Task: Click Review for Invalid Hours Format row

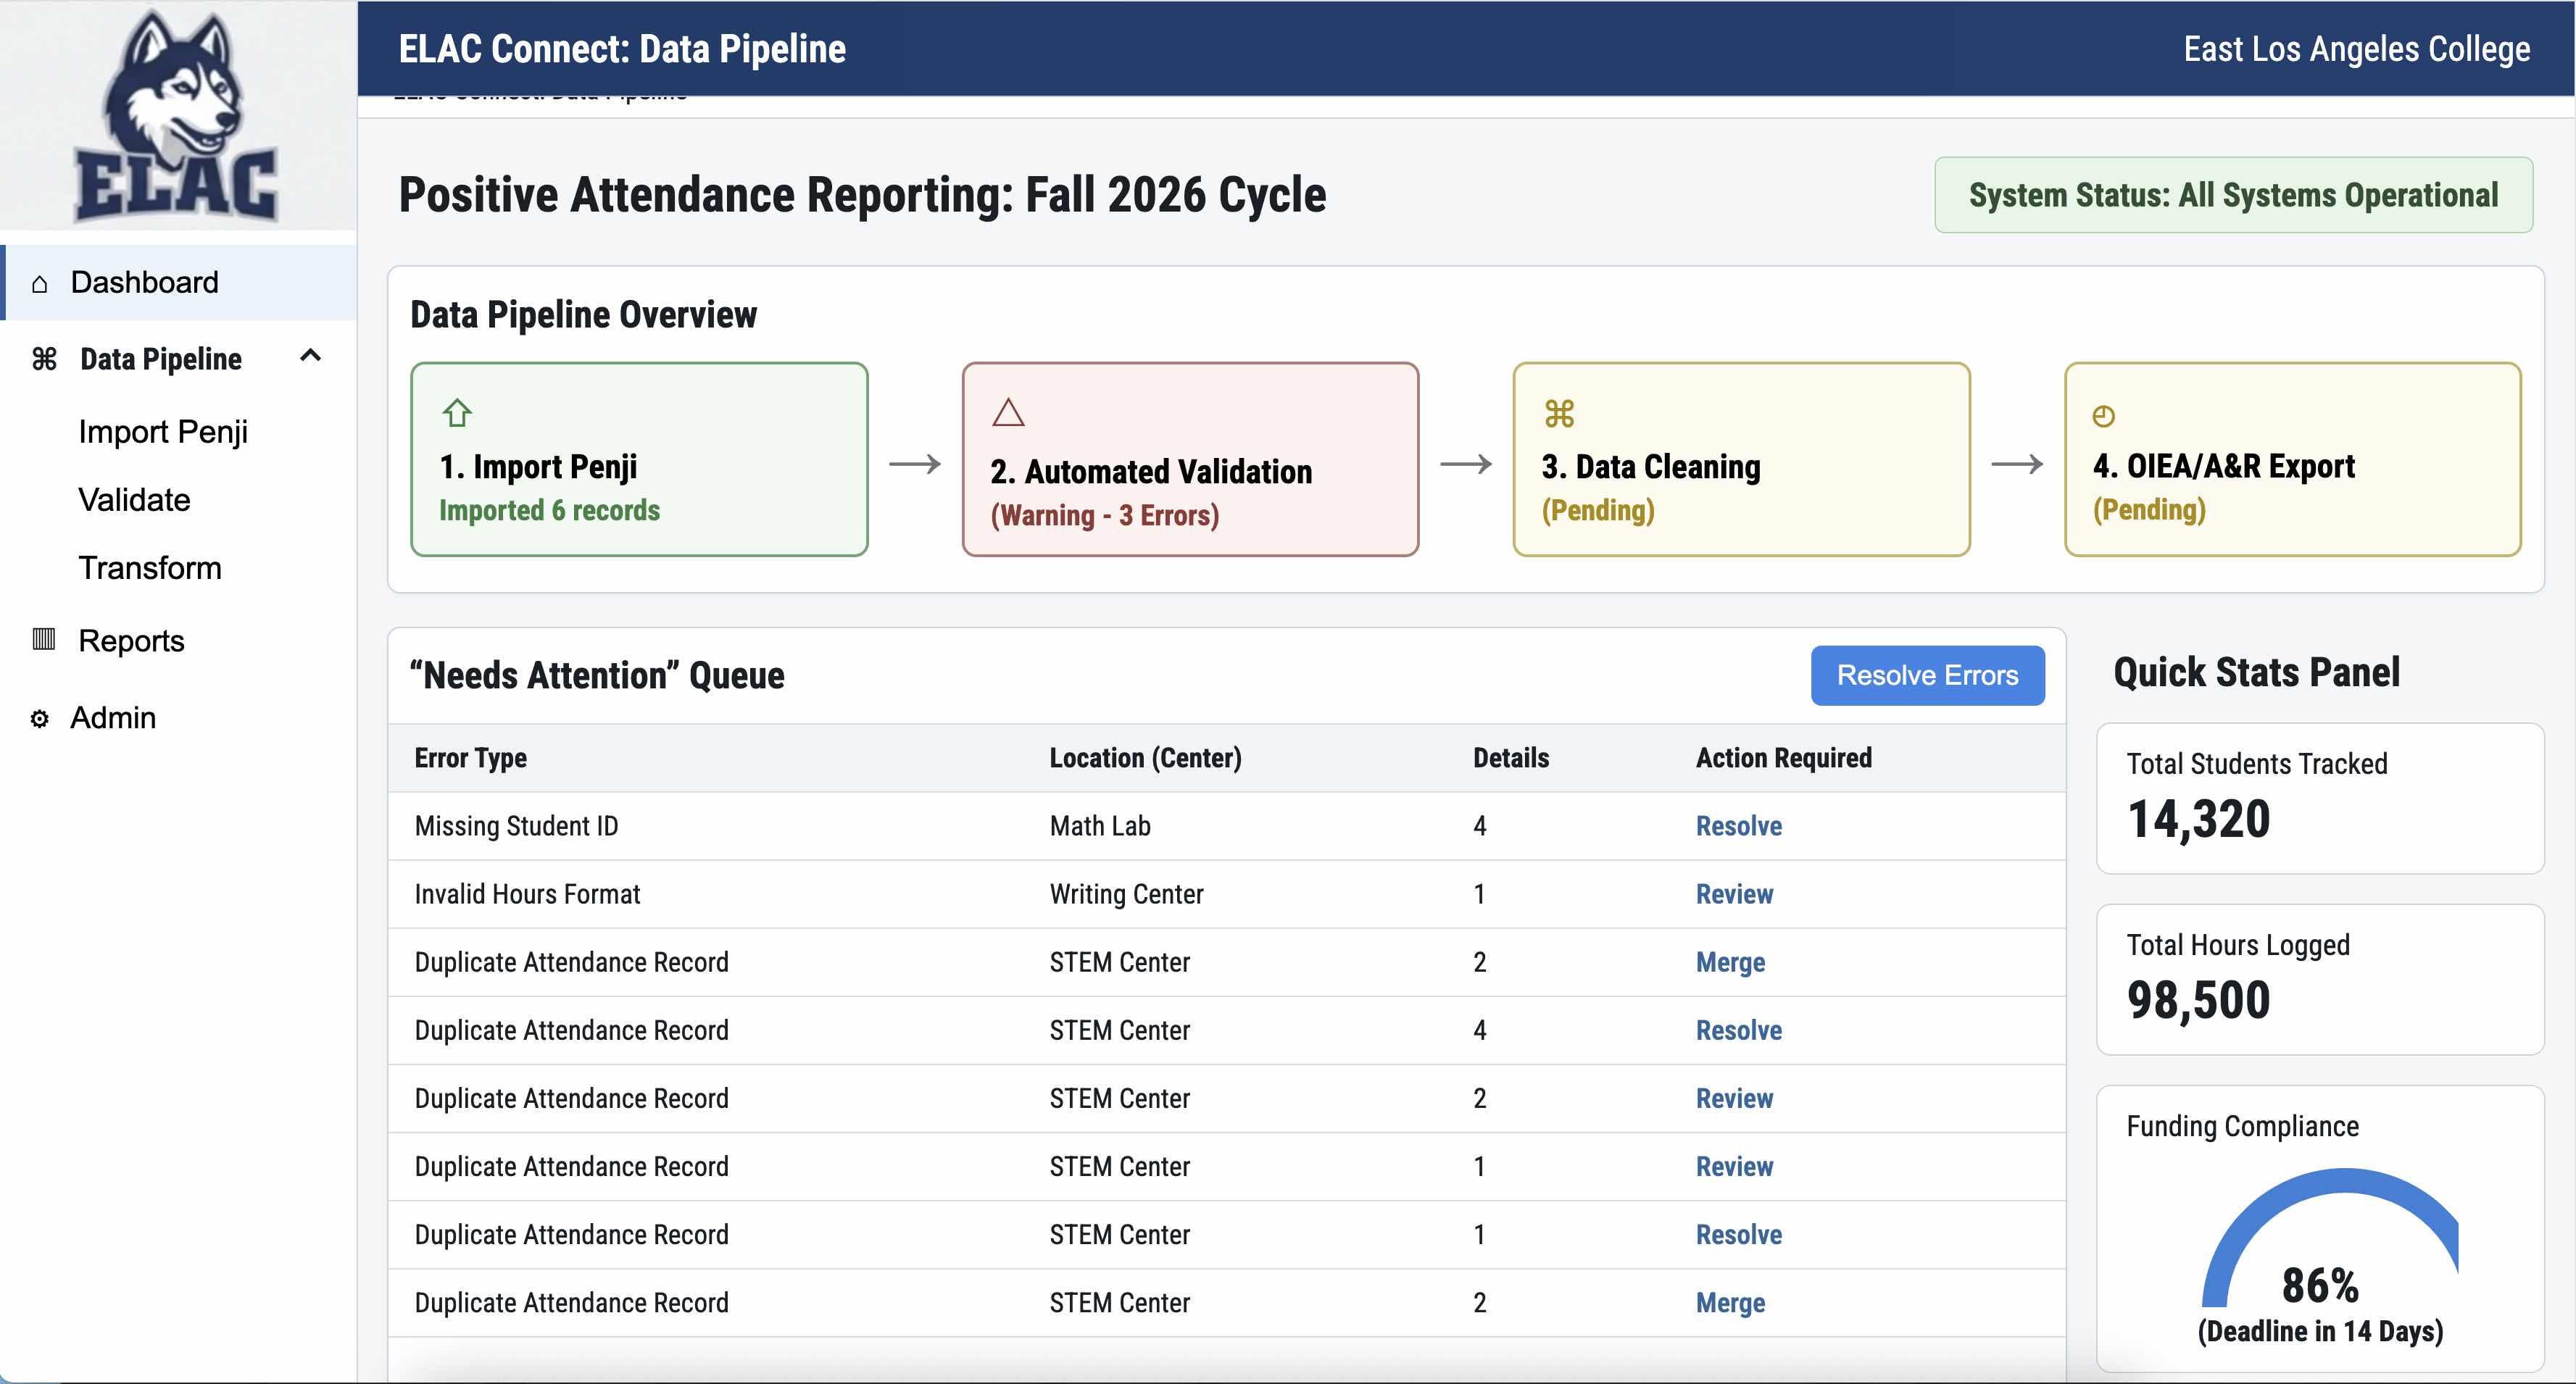Action: point(1734,895)
